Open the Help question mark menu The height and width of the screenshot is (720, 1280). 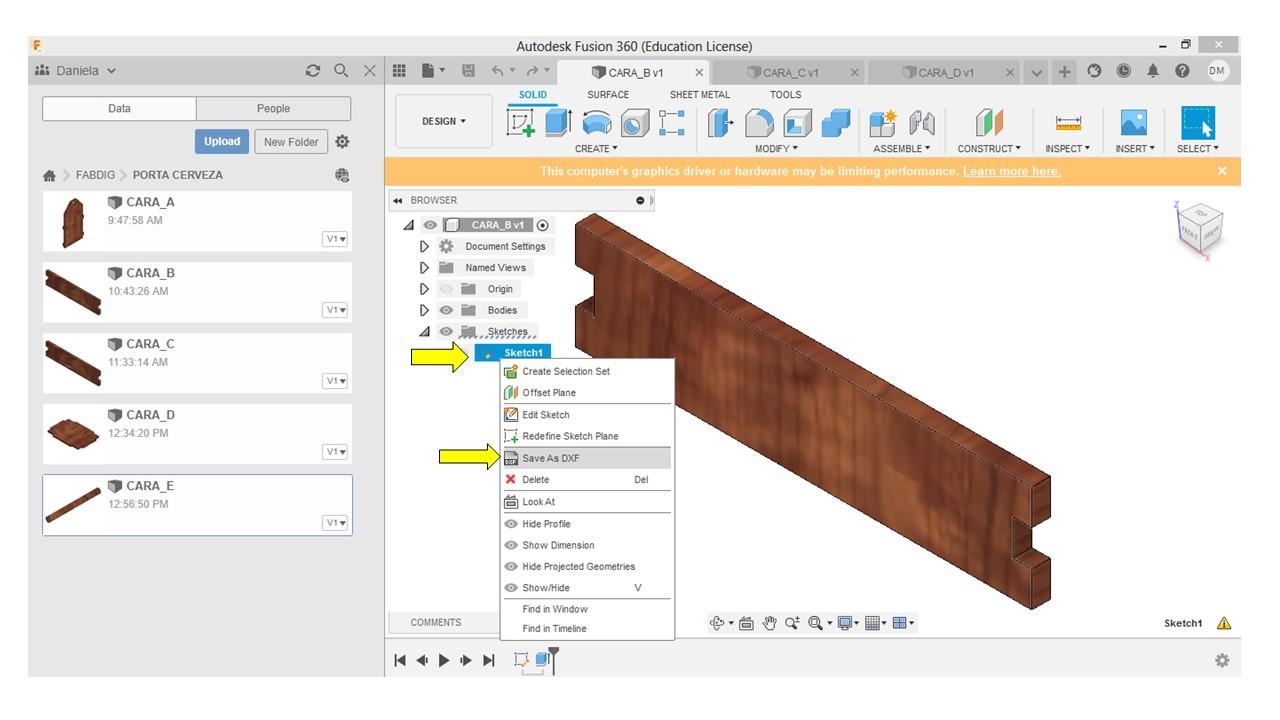(1183, 71)
